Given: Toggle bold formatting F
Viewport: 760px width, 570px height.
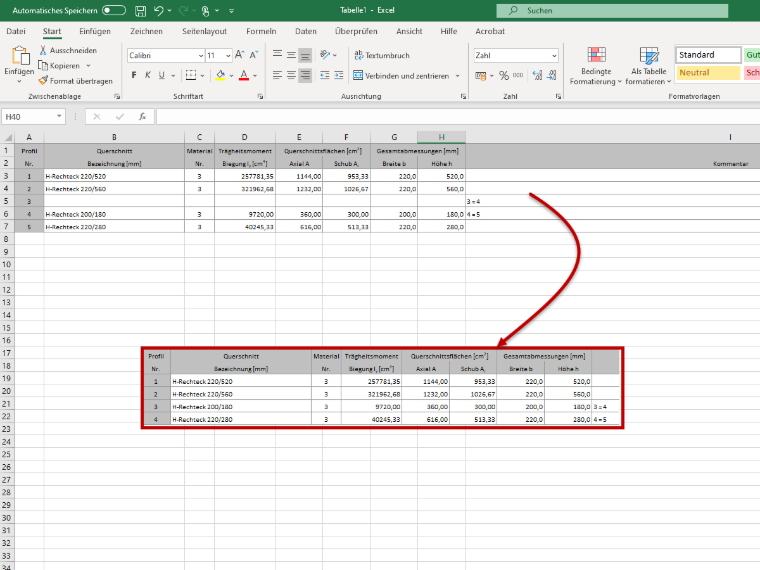Looking at the screenshot, I should (x=134, y=75).
